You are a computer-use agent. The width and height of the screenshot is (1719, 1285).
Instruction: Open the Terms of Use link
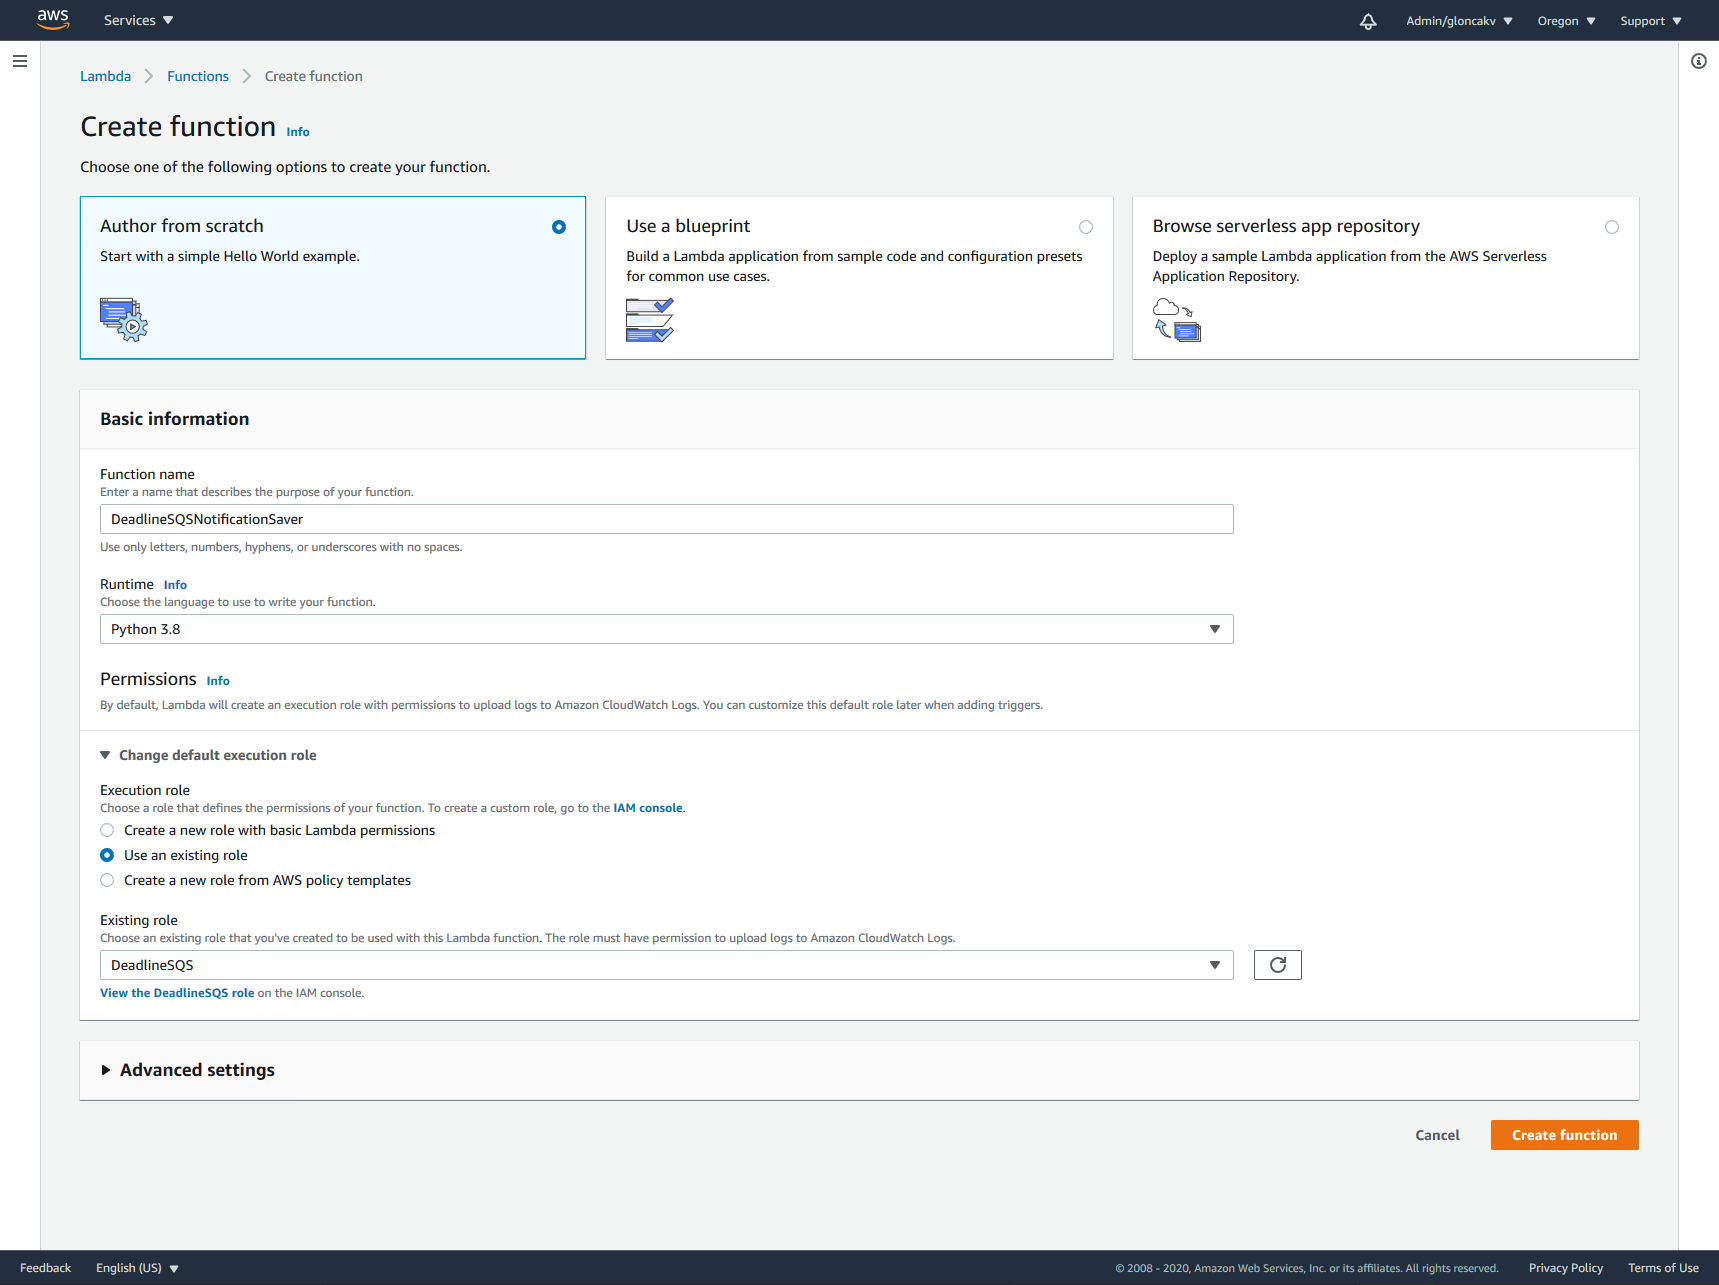pos(1663,1268)
